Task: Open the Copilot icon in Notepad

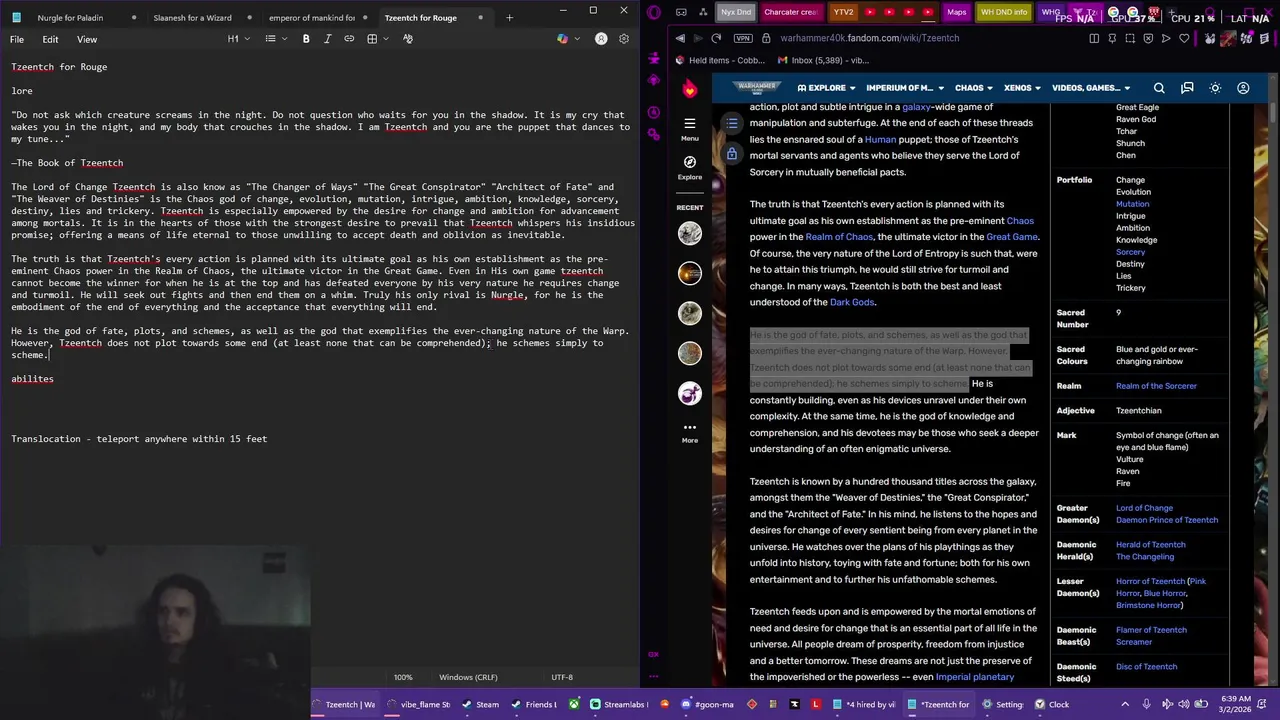Action: 562,39
